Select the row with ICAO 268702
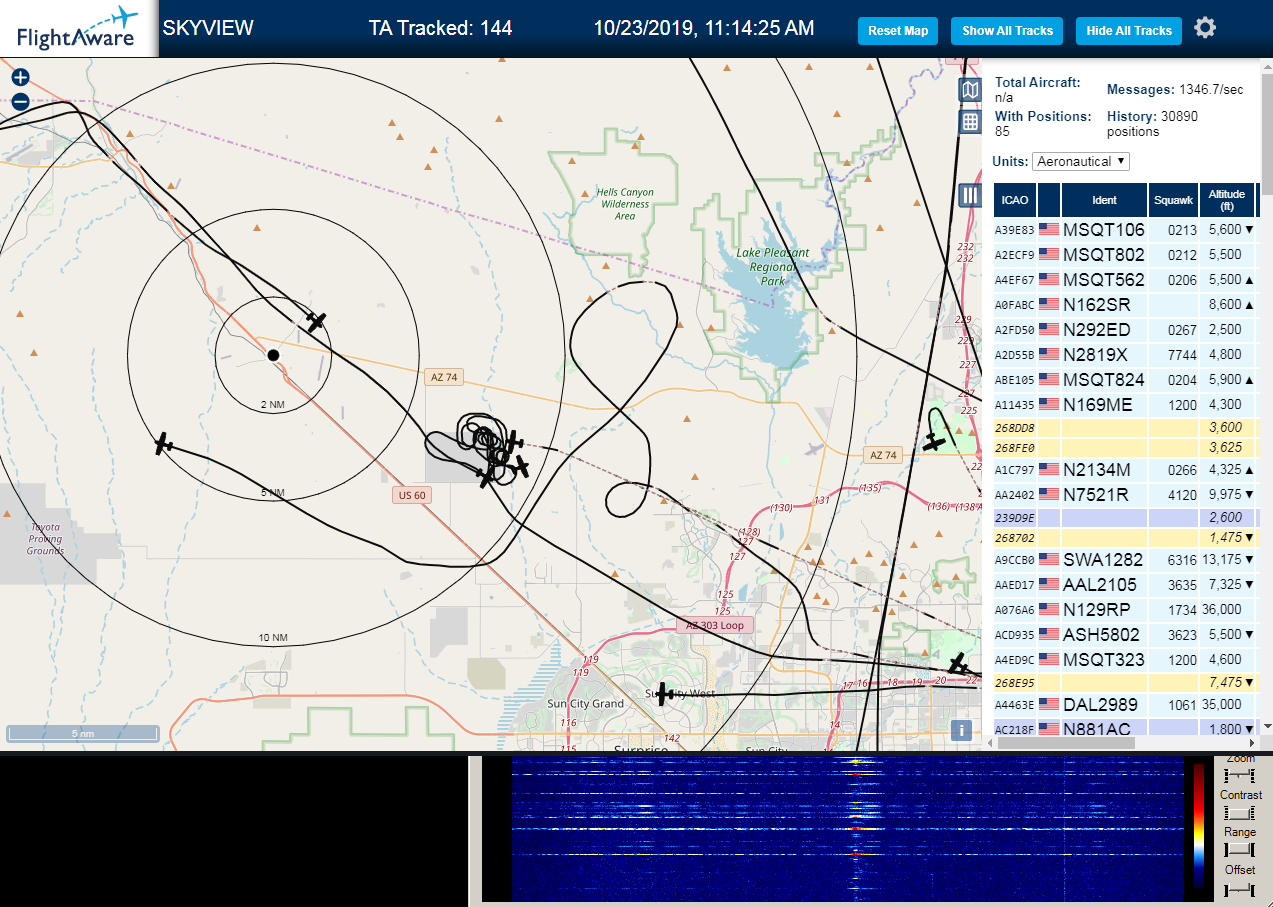The image size is (1273, 907). click(x=1125, y=537)
